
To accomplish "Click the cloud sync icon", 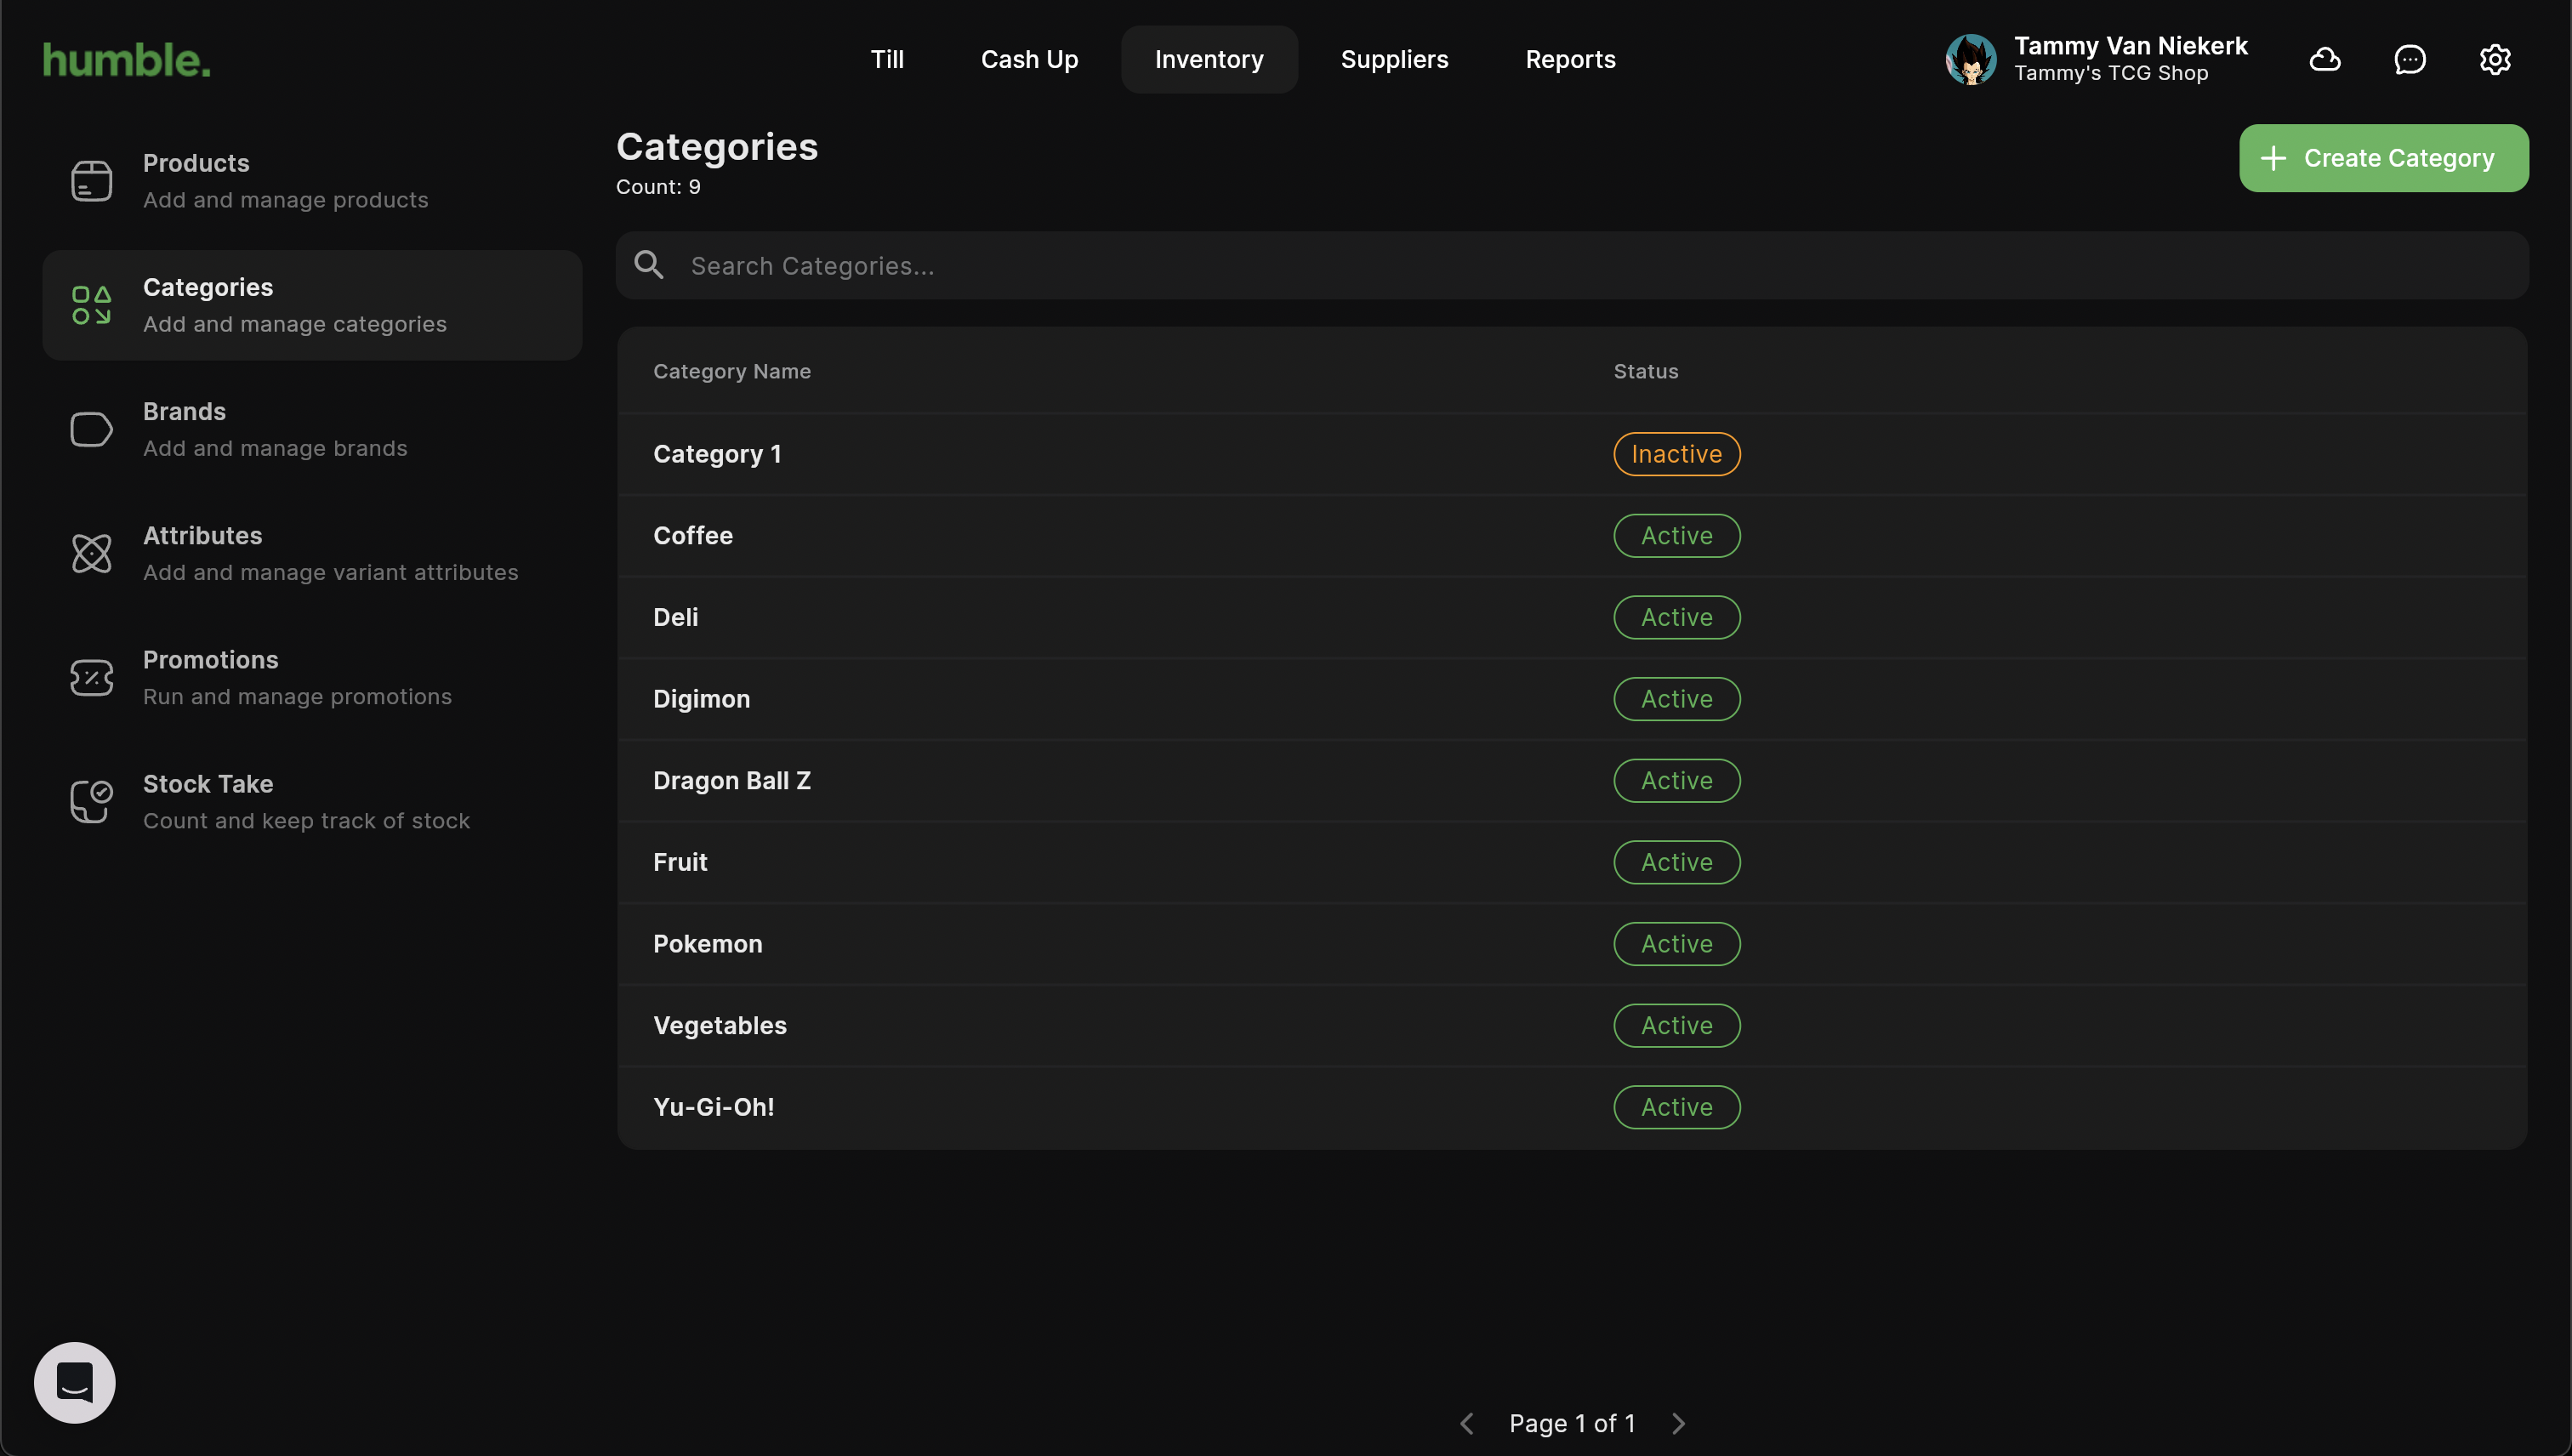I will (2325, 59).
